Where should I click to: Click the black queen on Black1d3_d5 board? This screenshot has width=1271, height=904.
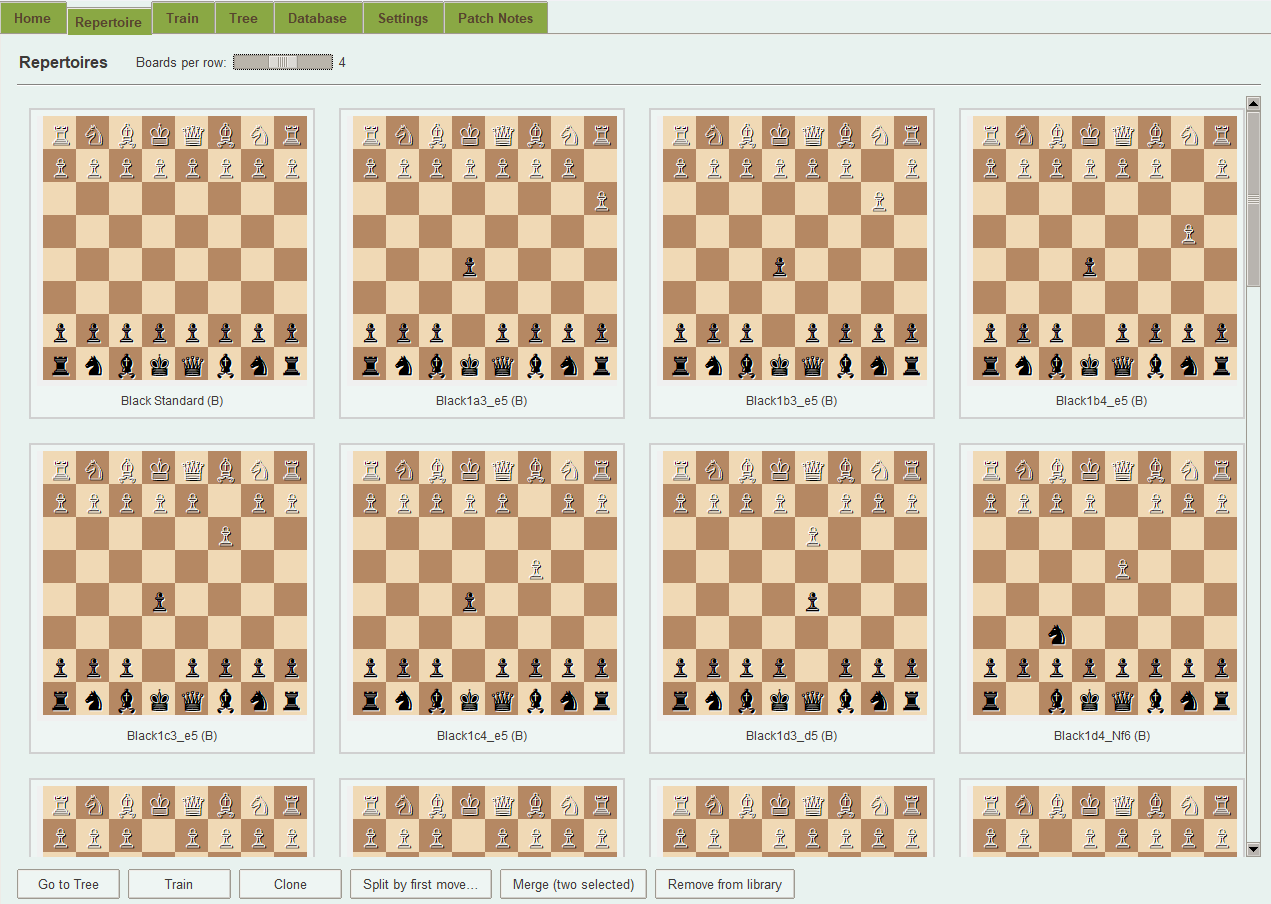click(x=812, y=699)
